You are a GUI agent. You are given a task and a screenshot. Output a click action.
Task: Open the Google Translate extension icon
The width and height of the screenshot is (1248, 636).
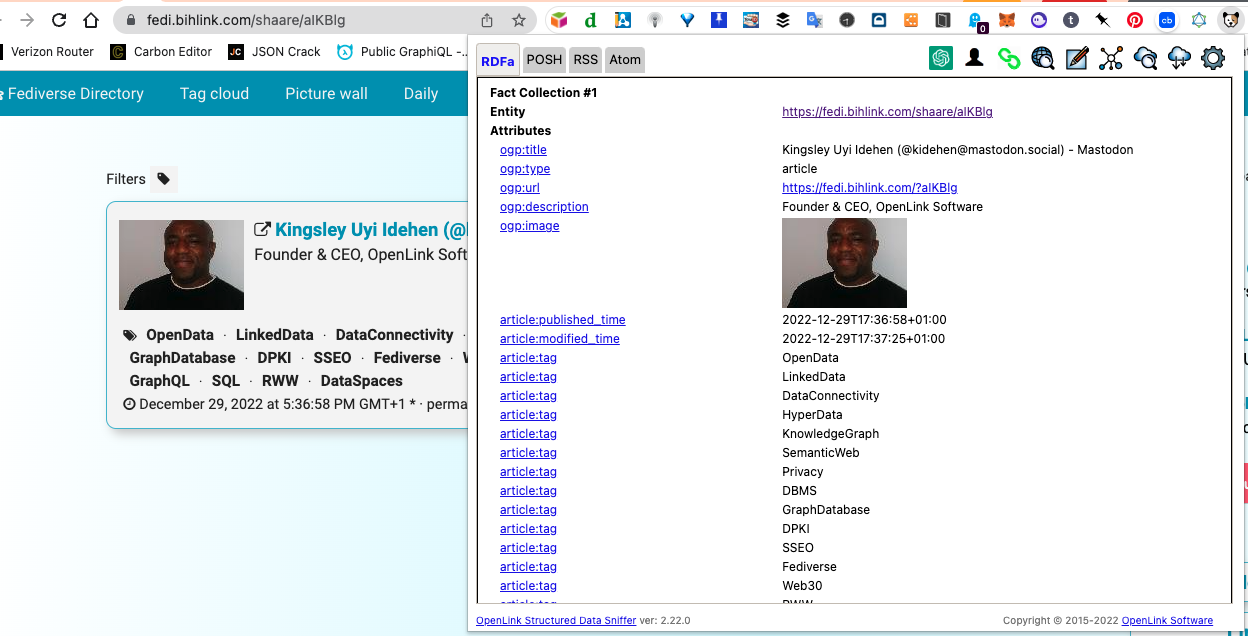(x=815, y=20)
